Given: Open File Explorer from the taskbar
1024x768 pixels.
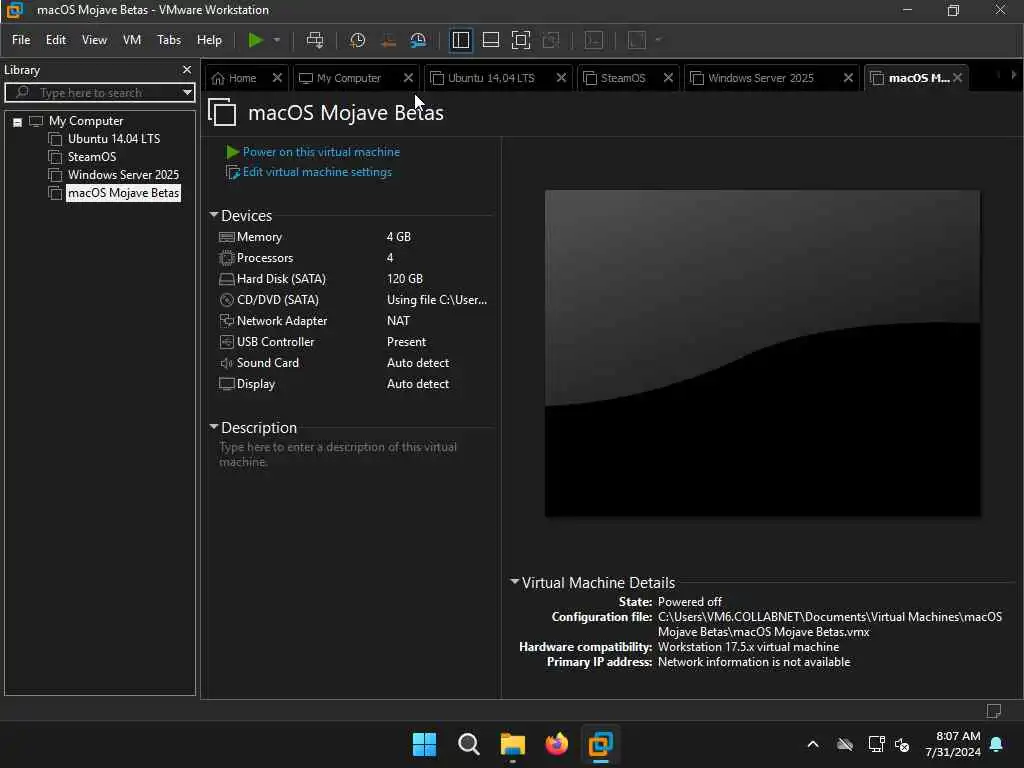Looking at the screenshot, I should (x=513, y=744).
